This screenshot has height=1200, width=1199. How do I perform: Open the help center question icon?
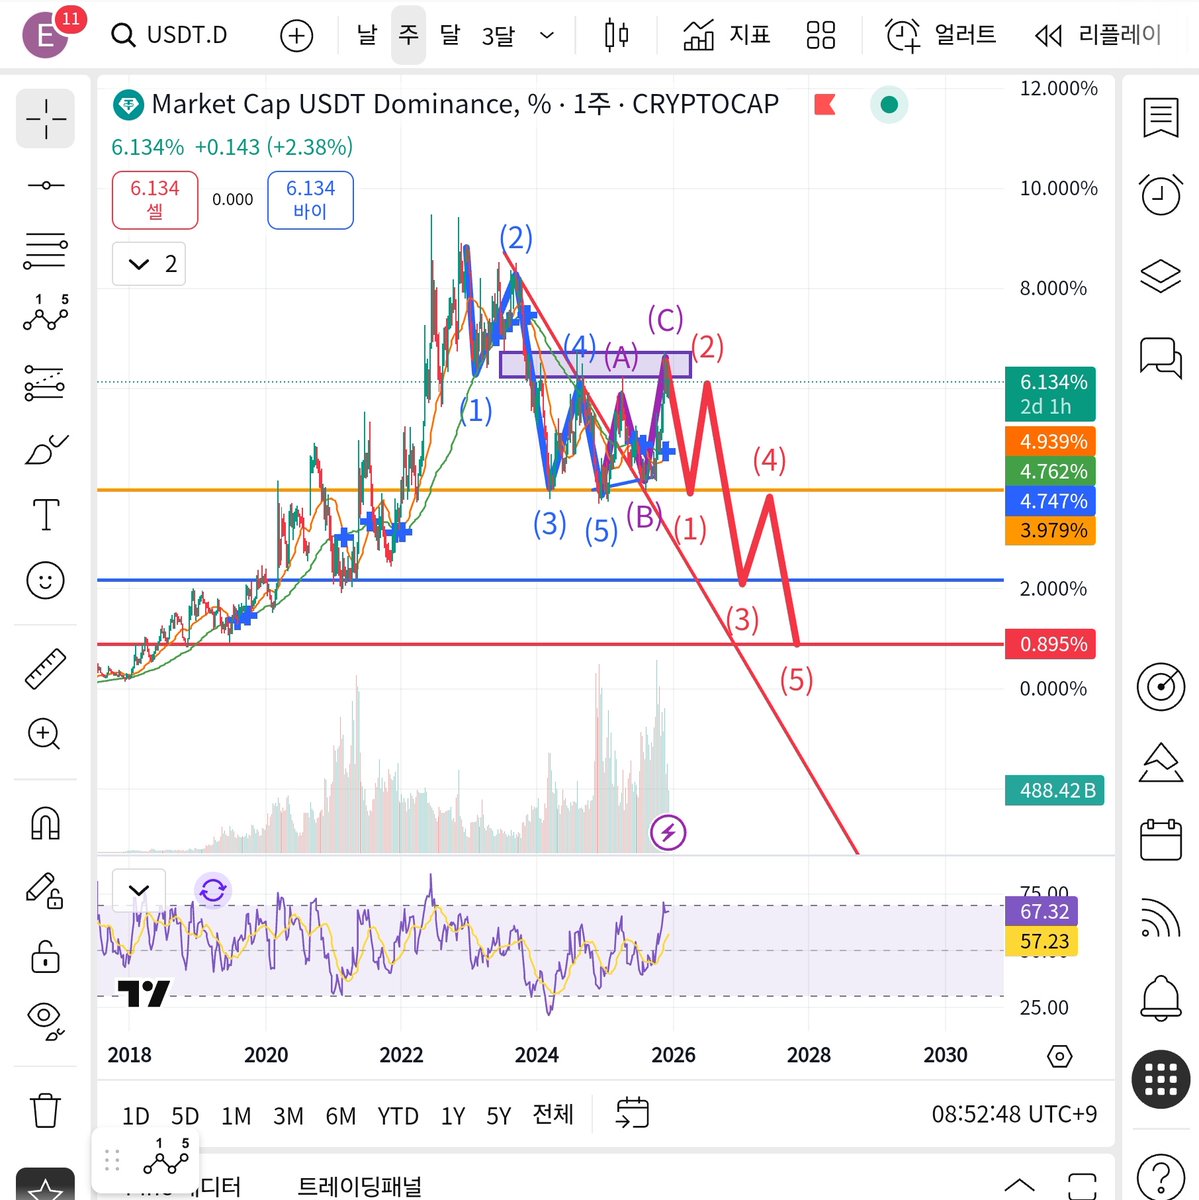[x=1160, y=1177]
